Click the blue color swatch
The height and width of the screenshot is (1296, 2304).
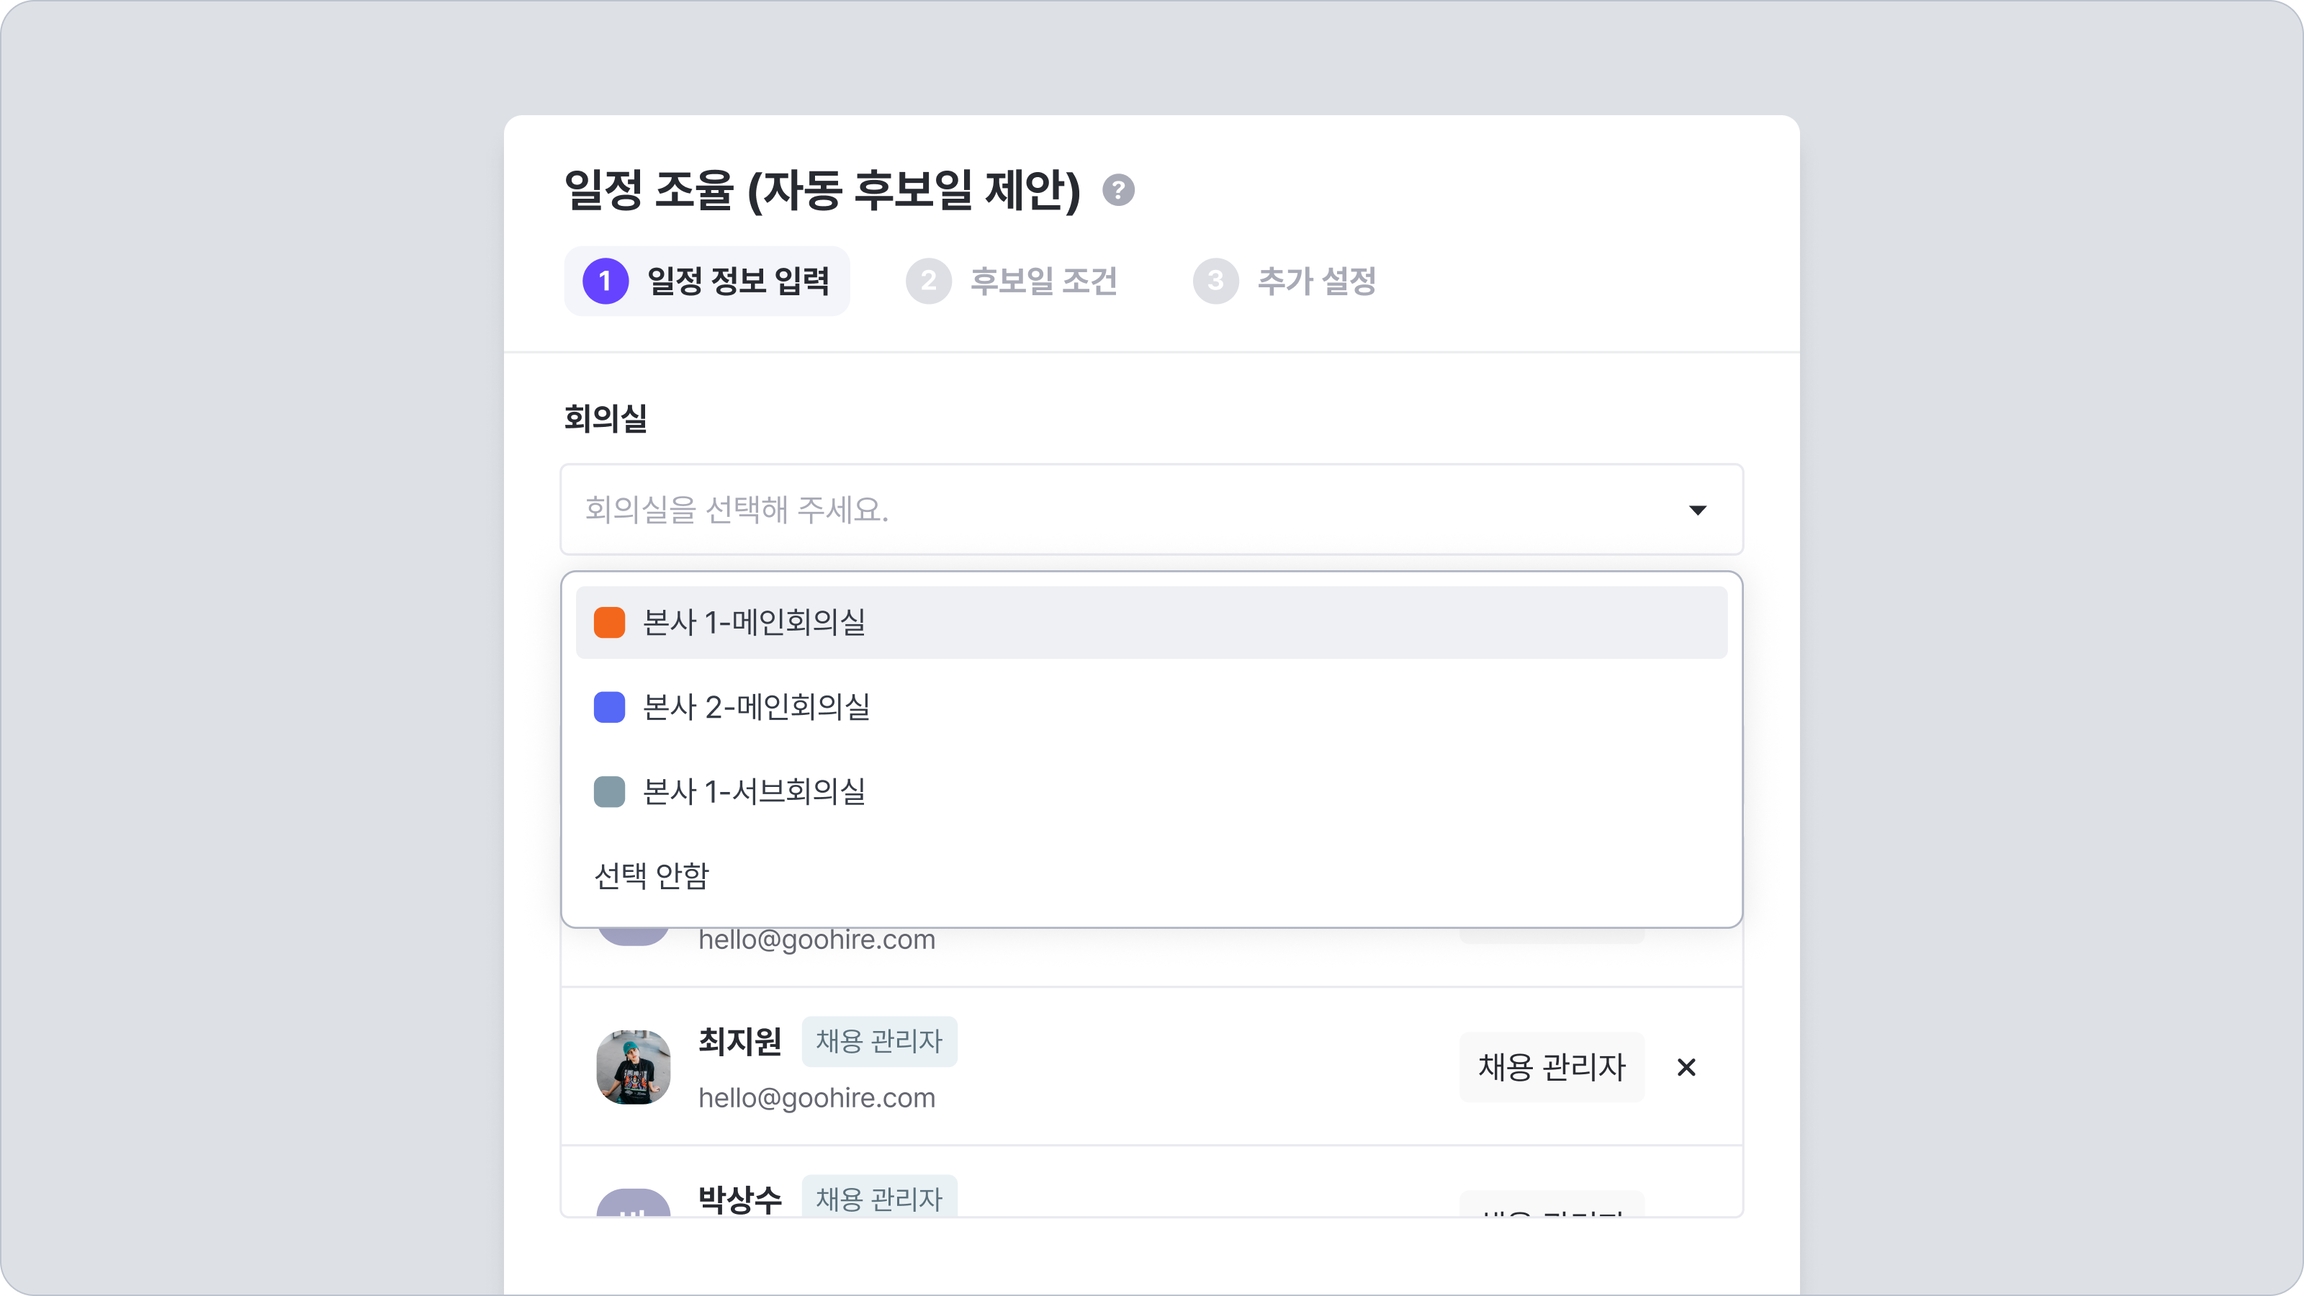(x=609, y=707)
